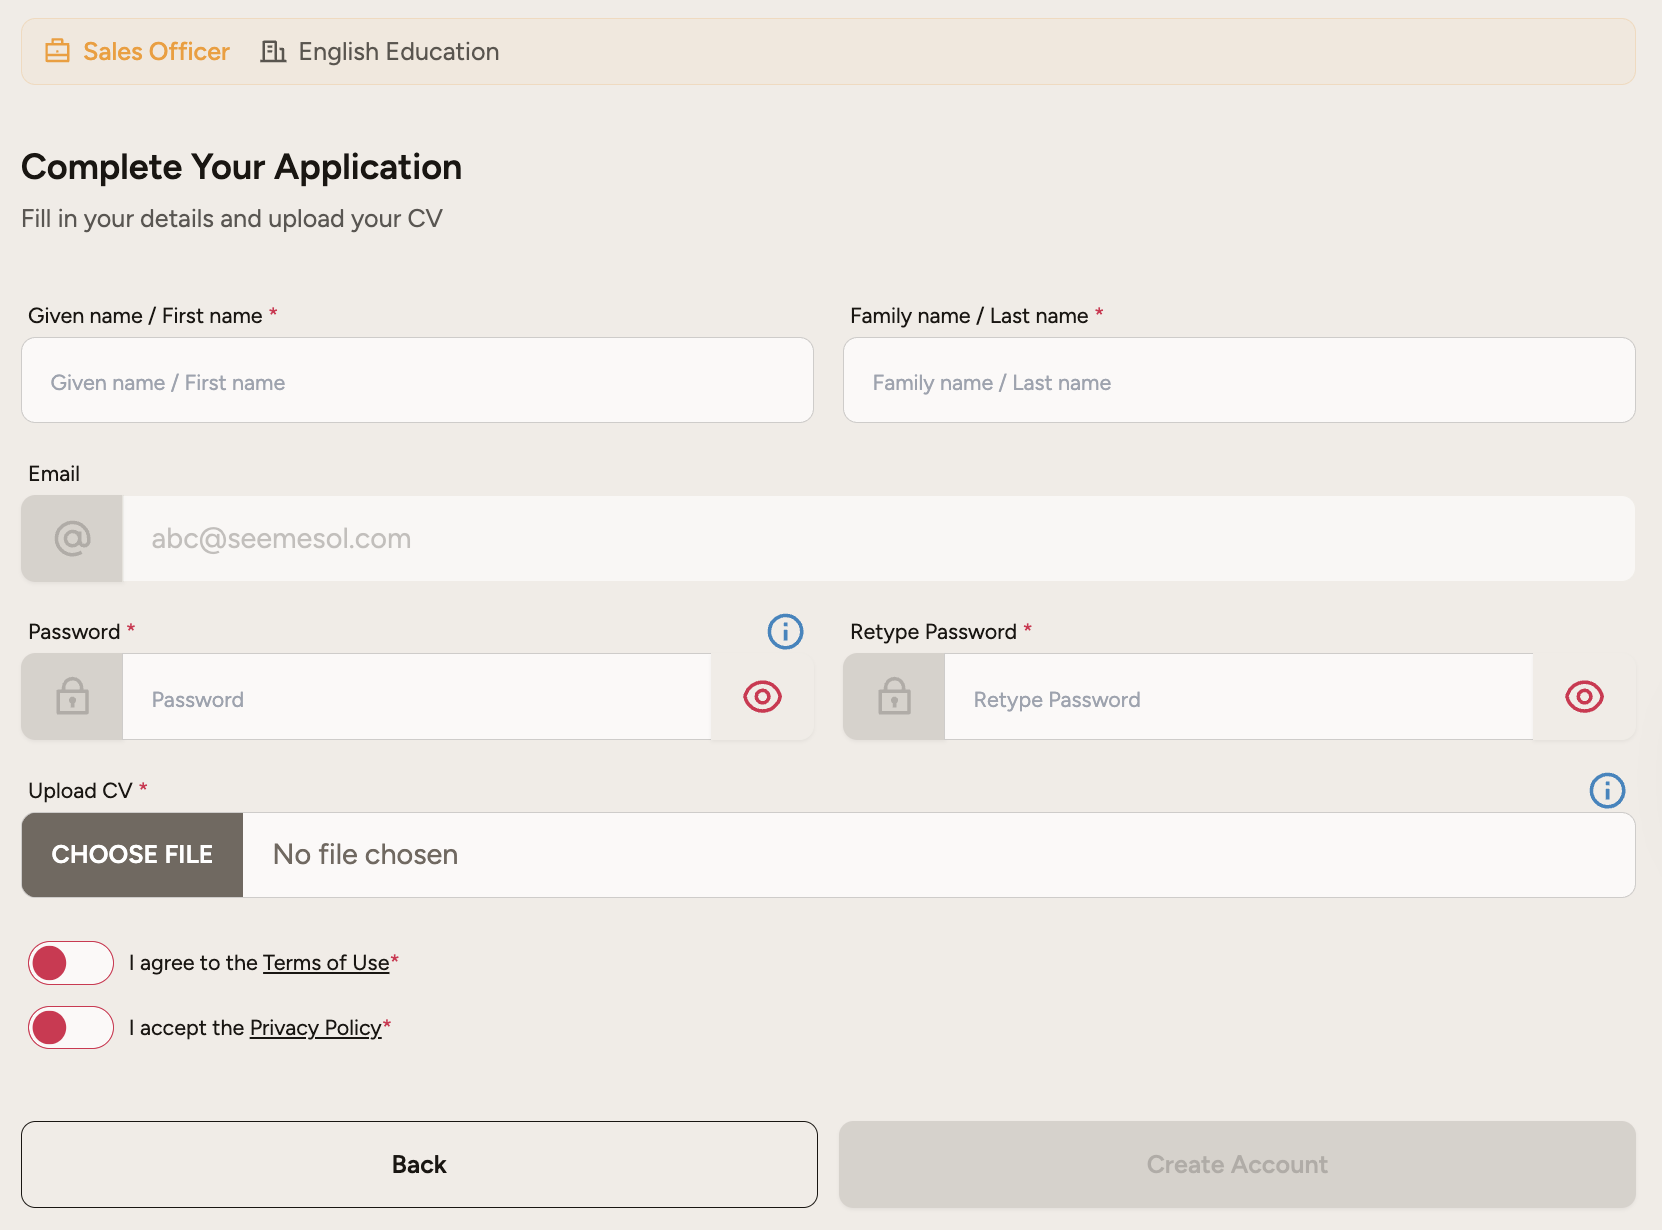Open the Terms of Use link

point(326,963)
